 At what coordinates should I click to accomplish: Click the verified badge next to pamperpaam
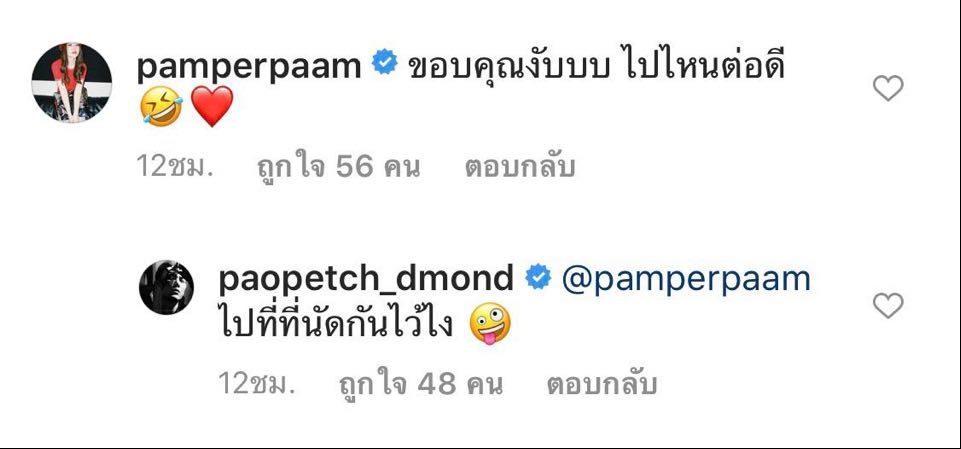385,63
